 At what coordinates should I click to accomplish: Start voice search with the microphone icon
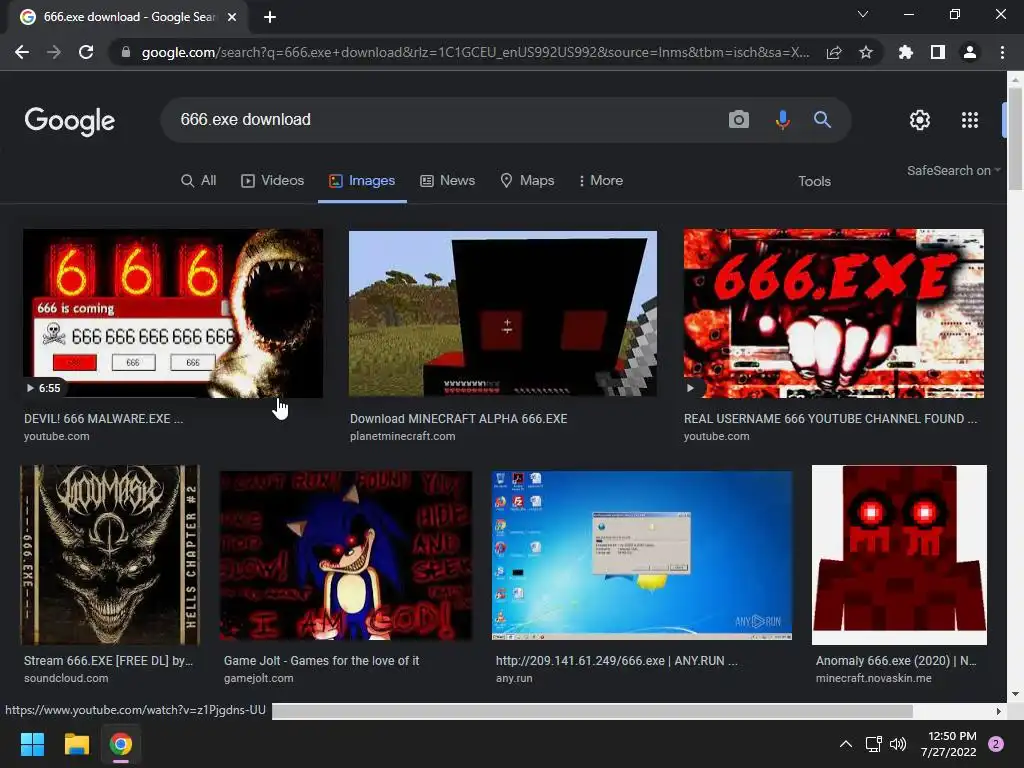(x=782, y=120)
